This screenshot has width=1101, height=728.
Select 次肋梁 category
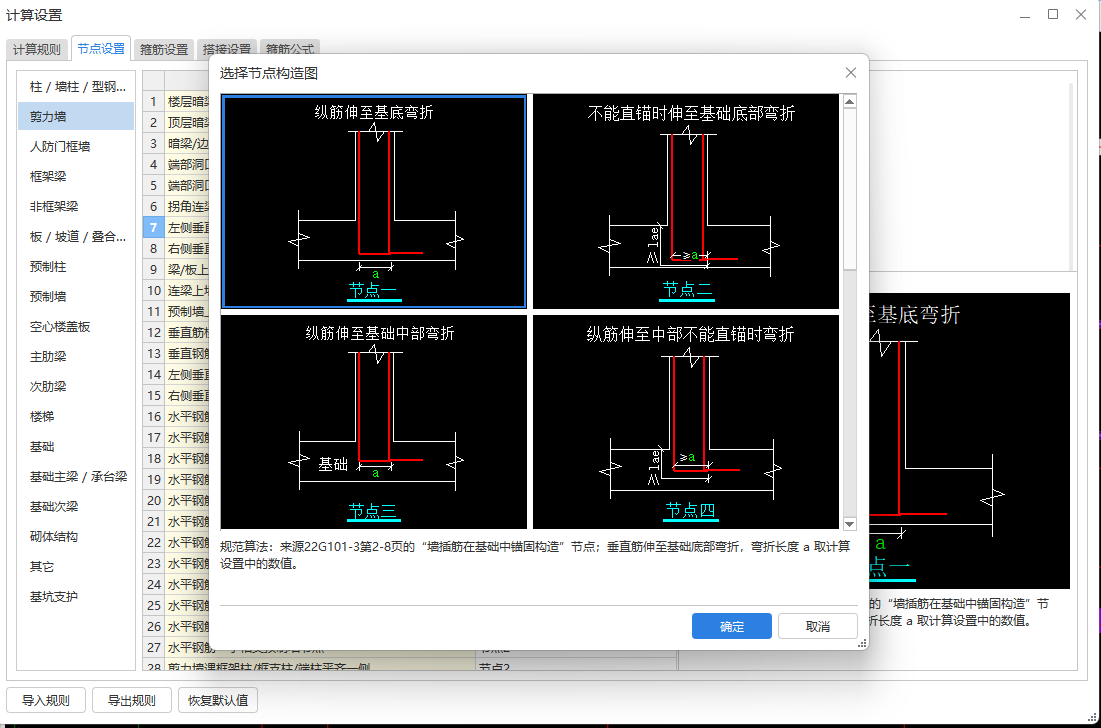(x=76, y=387)
